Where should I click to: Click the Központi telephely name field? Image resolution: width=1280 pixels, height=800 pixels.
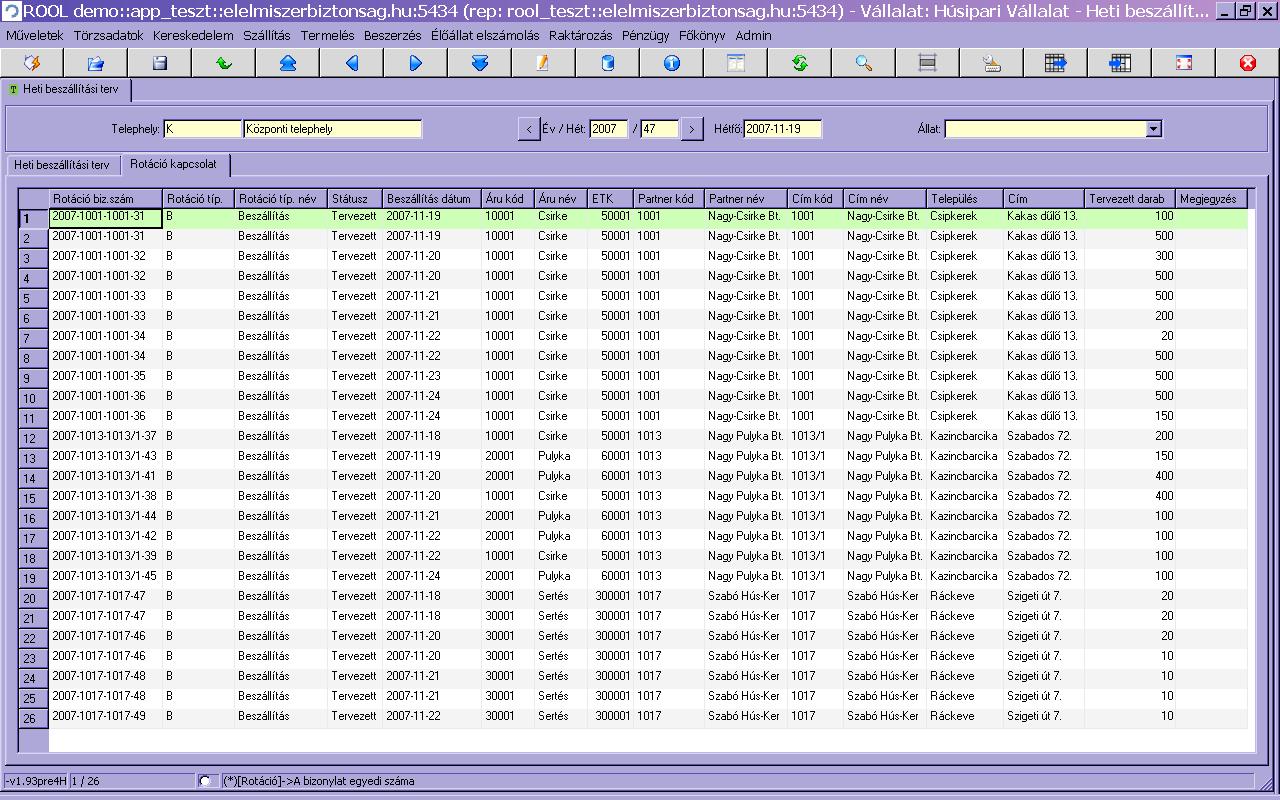[x=333, y=129]
